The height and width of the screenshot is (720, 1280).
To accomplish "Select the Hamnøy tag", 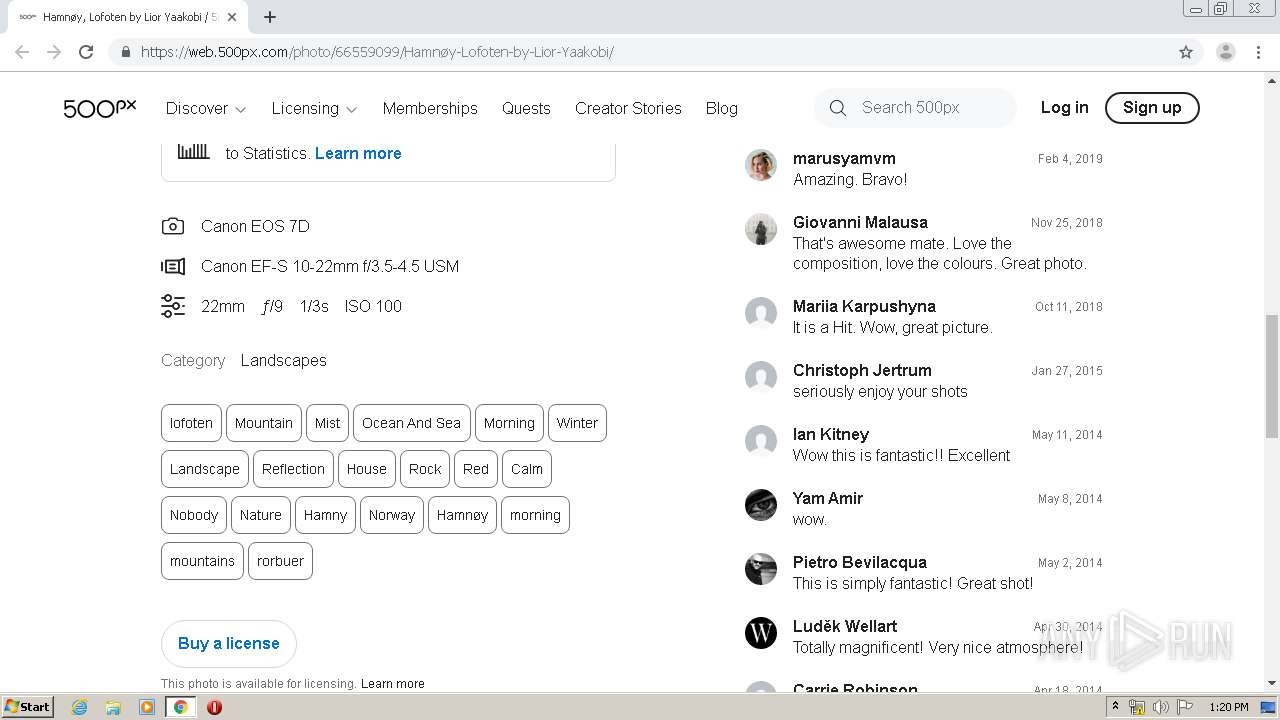I will click(462, 515).
